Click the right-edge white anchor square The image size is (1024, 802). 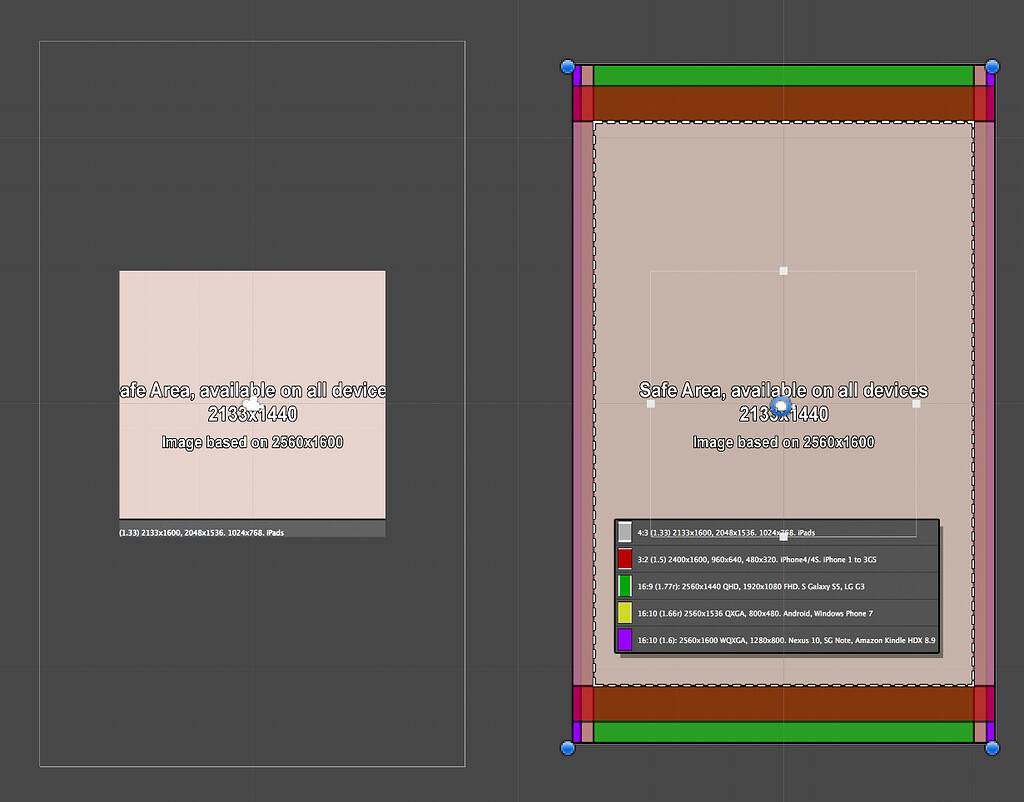(916, 403)
